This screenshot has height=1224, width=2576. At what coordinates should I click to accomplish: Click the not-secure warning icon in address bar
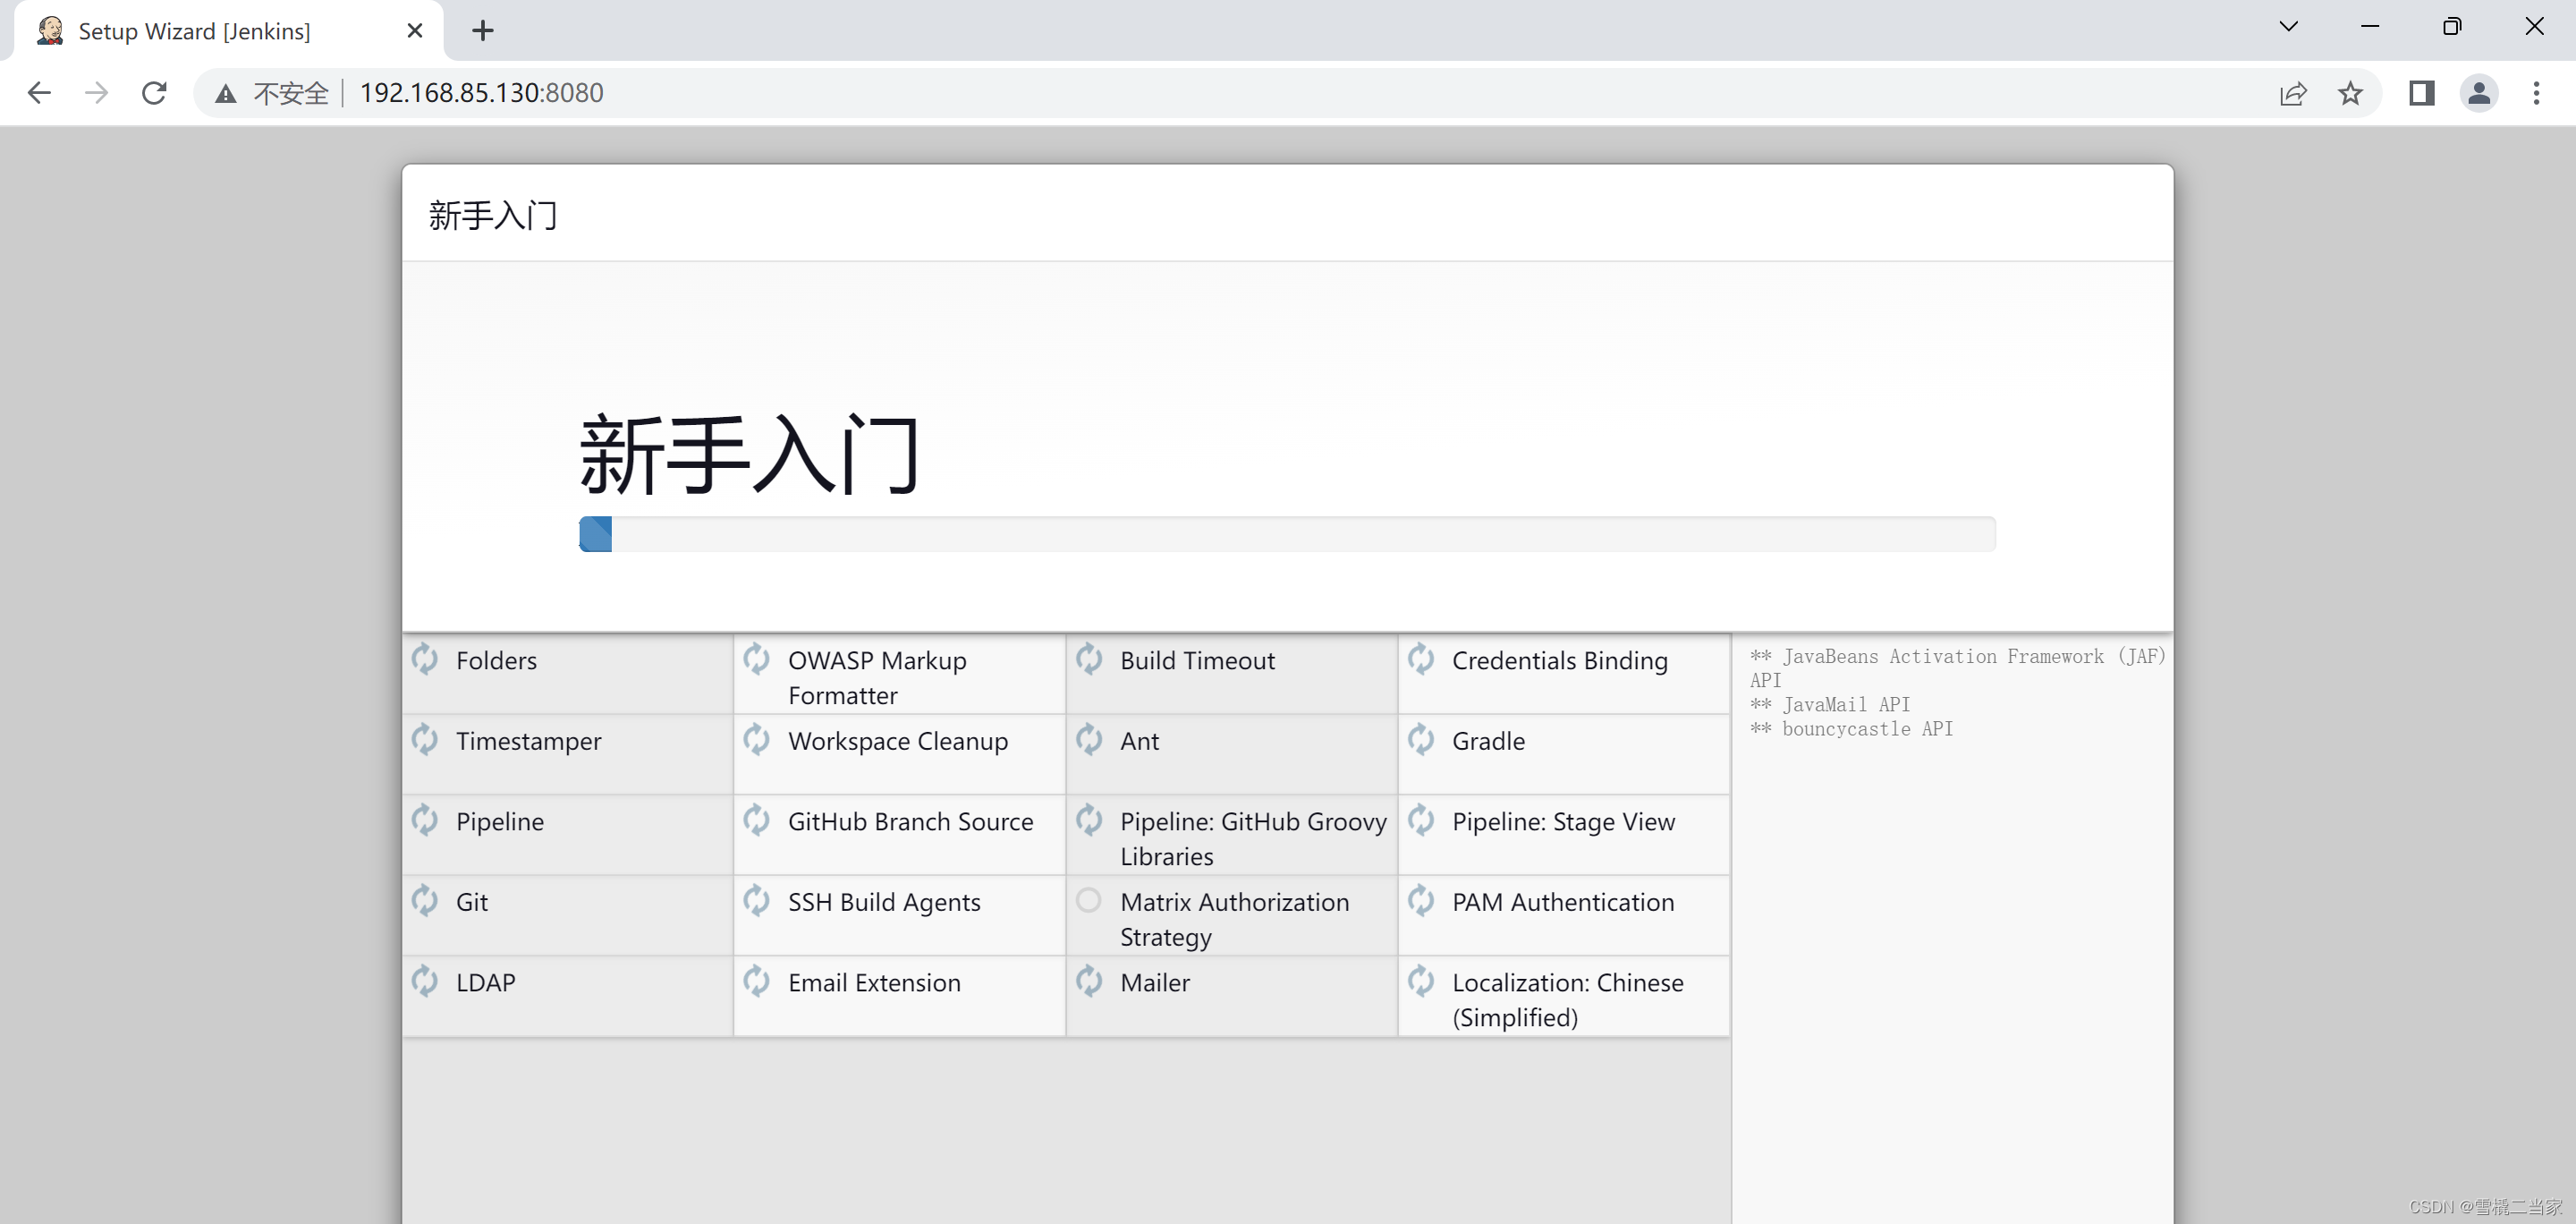(x=226, y=94)
